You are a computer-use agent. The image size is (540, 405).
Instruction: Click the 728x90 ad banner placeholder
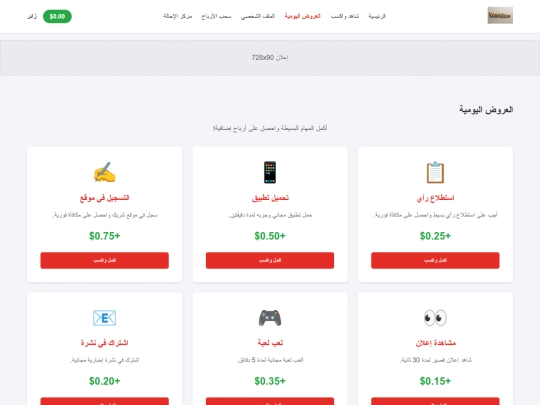(270, 58)
